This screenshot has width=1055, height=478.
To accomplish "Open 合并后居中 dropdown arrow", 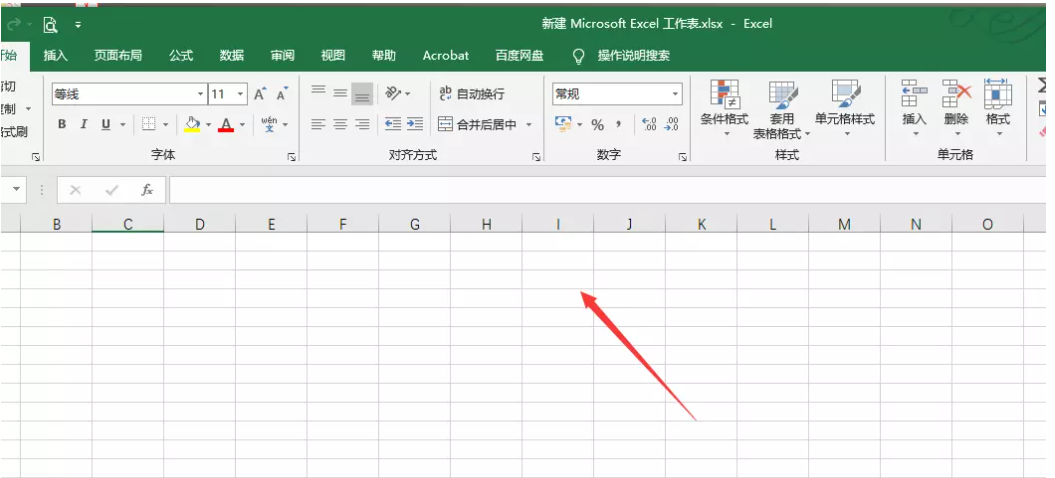I will pos(529,125).
